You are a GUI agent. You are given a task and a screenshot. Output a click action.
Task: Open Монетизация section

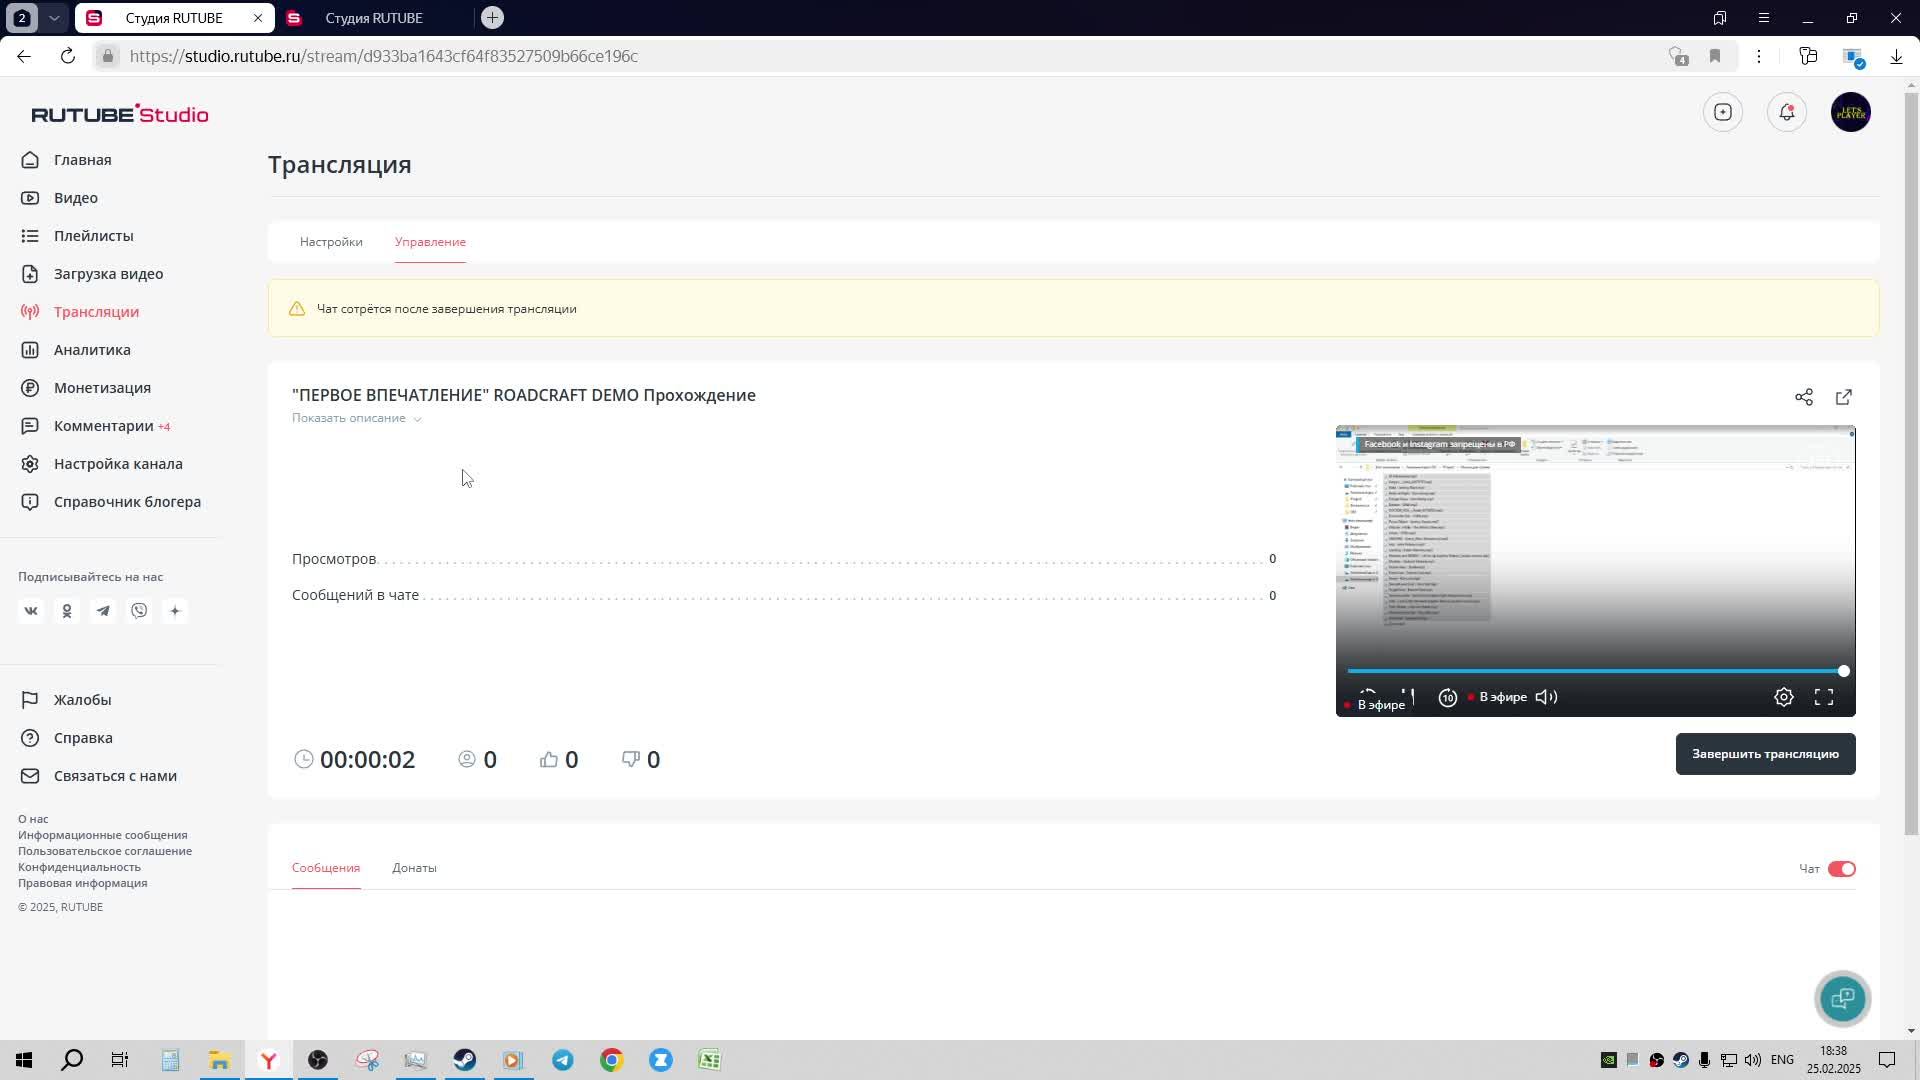102,388
